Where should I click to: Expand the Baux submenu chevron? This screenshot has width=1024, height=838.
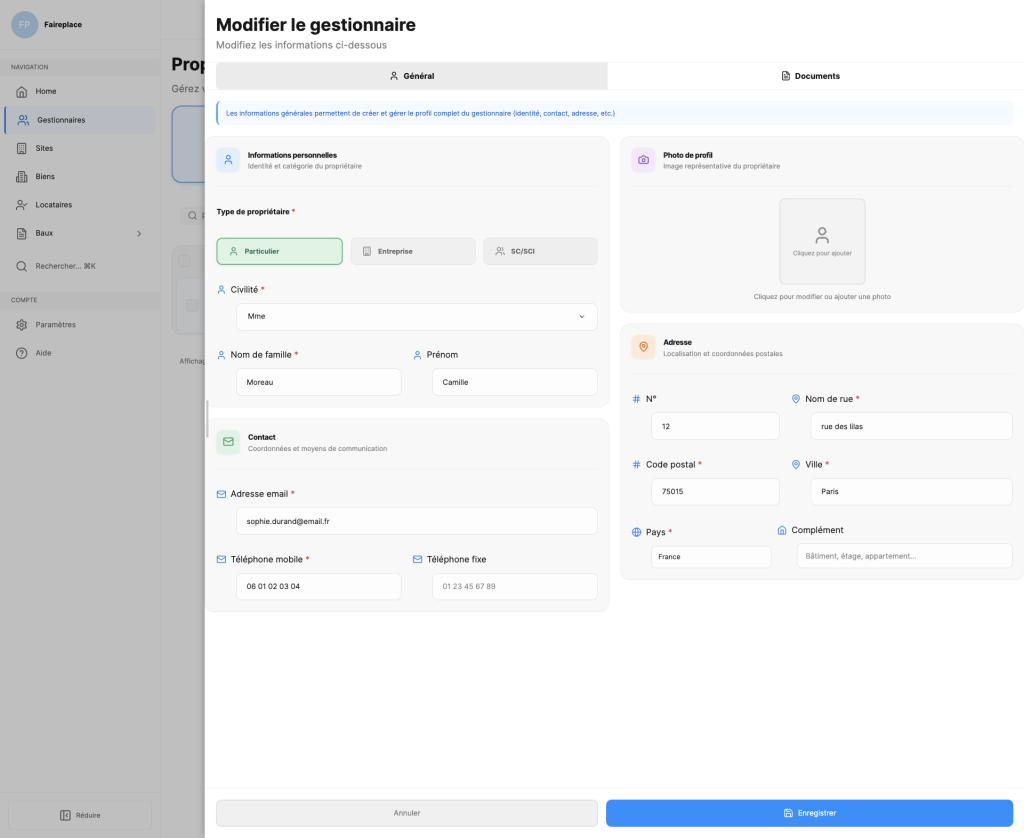(x=139, y=234)
